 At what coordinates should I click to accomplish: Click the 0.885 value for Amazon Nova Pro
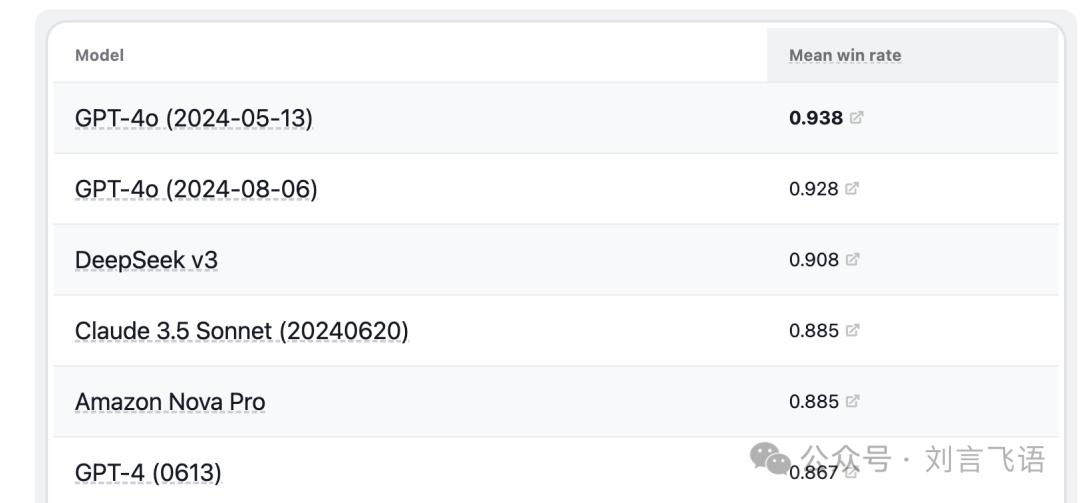[814, 401]
